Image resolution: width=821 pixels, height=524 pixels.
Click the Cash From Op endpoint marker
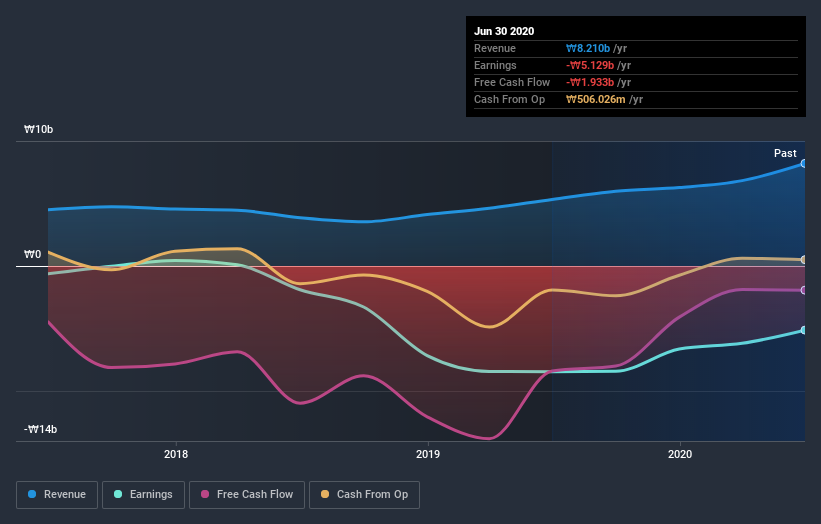coord(804,260)
